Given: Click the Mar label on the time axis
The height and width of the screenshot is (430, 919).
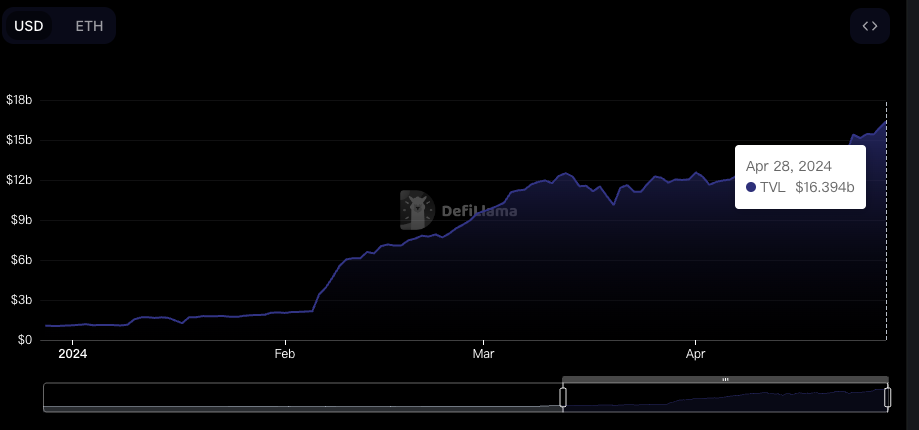Looking at the screenshot, I should (x=483, y=353).
